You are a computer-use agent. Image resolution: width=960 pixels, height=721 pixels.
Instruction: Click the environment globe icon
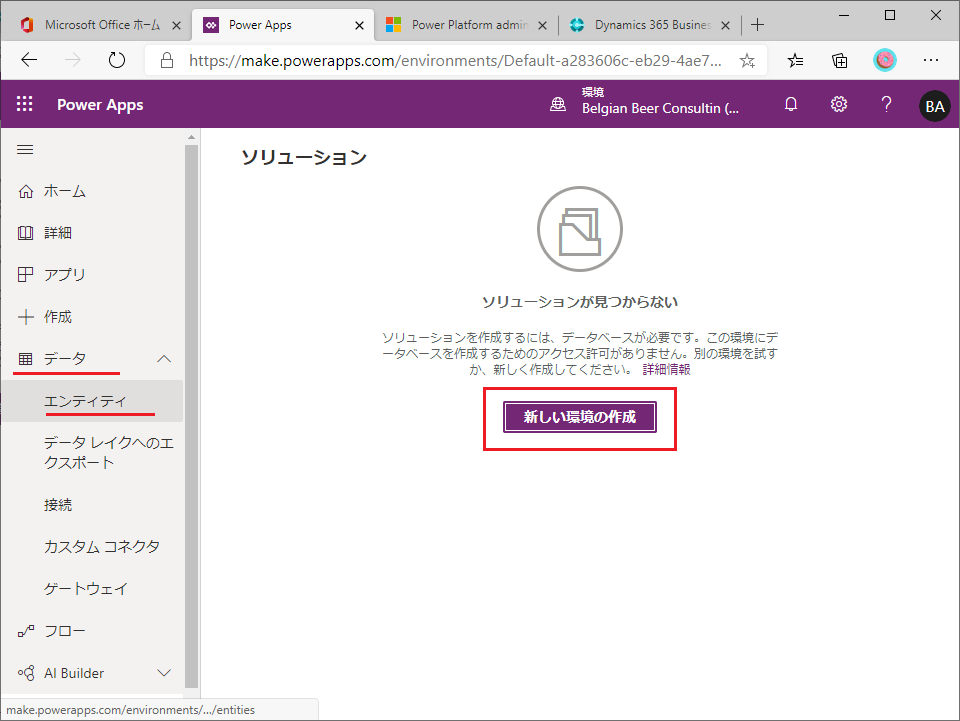pyautogui.click(x=558, y=105)
